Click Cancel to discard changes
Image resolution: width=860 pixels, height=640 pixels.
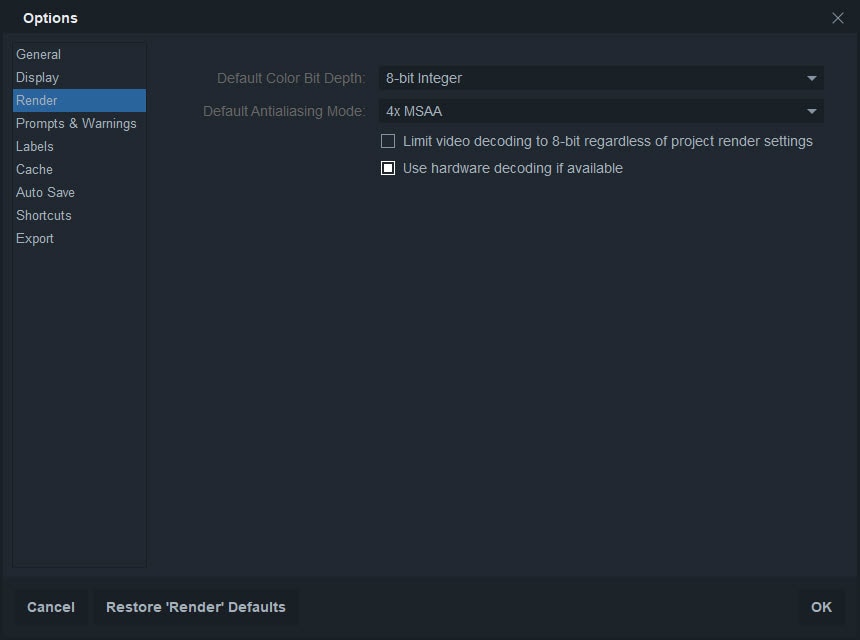click(x=51, y=607)
